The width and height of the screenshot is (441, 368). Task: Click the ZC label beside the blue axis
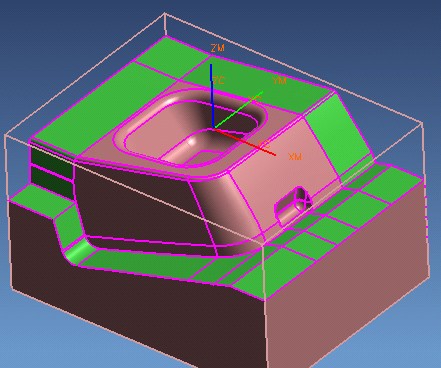click(219, 80)
